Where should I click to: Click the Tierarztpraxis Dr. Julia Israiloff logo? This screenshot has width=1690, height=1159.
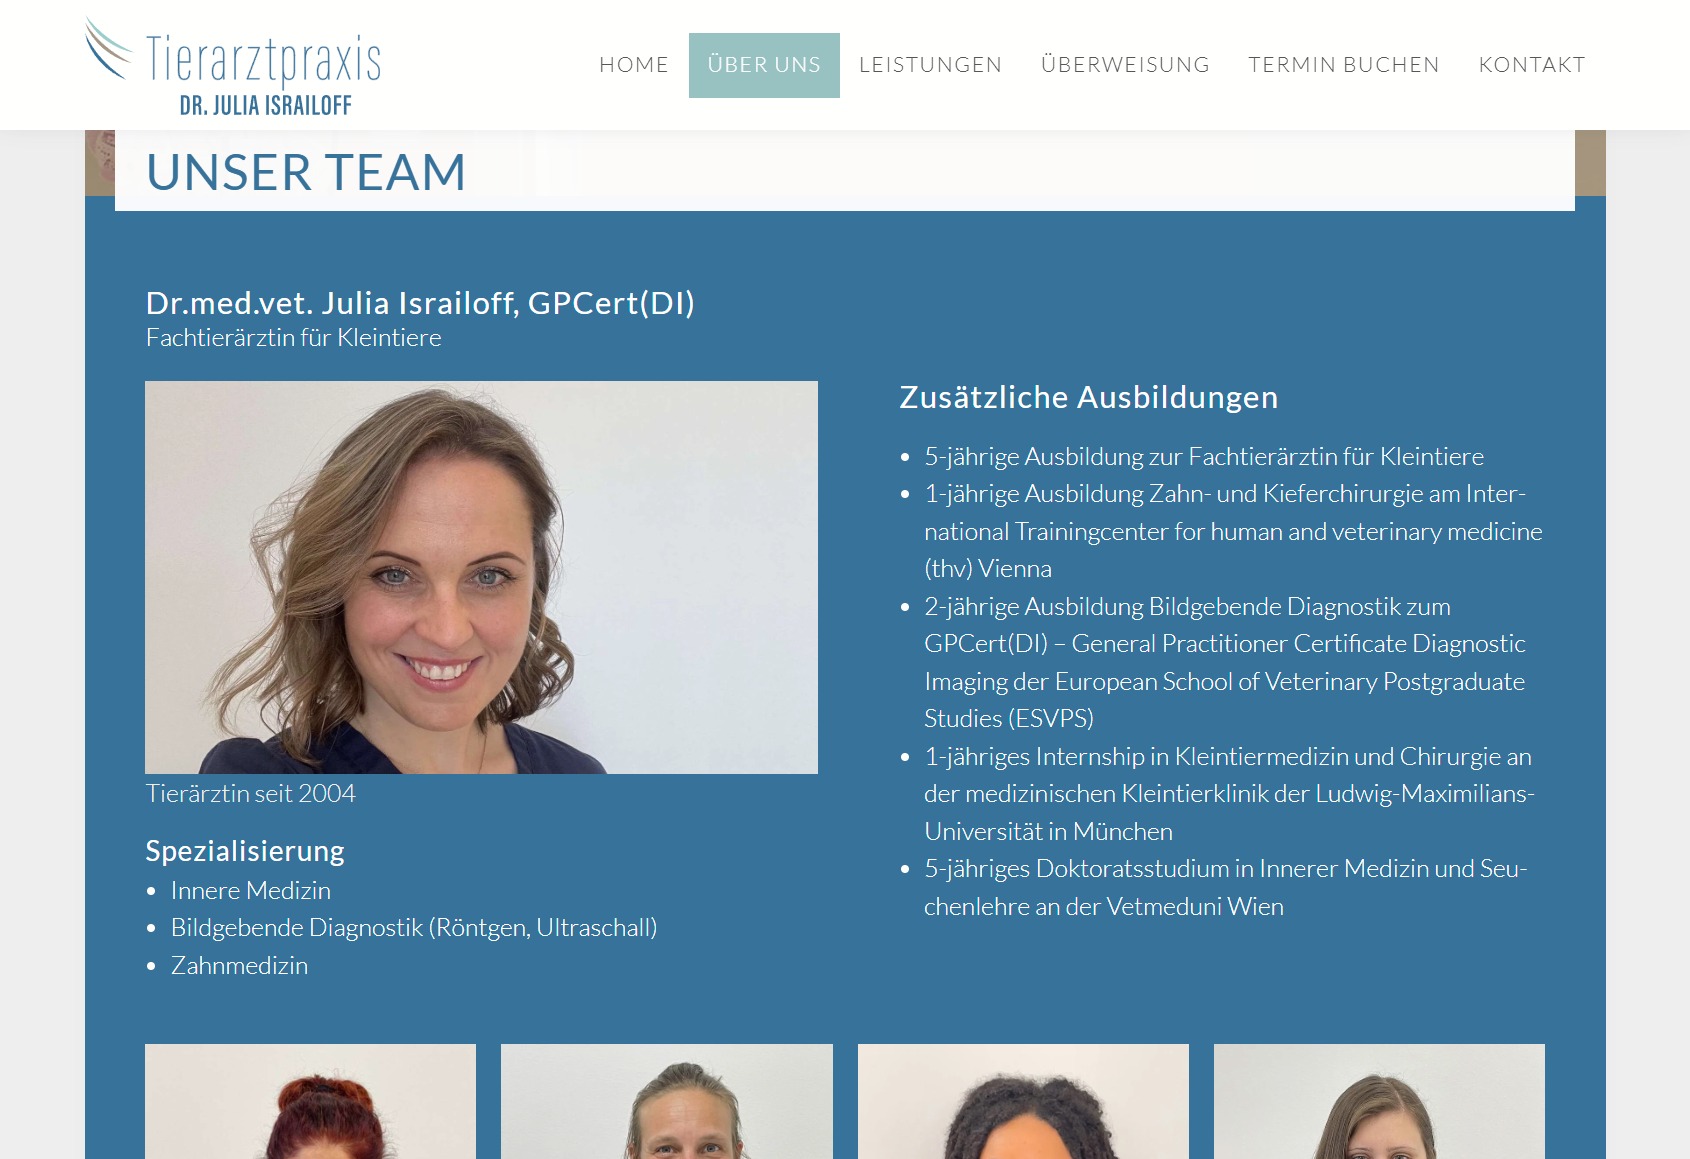click(x=233, y=67)
